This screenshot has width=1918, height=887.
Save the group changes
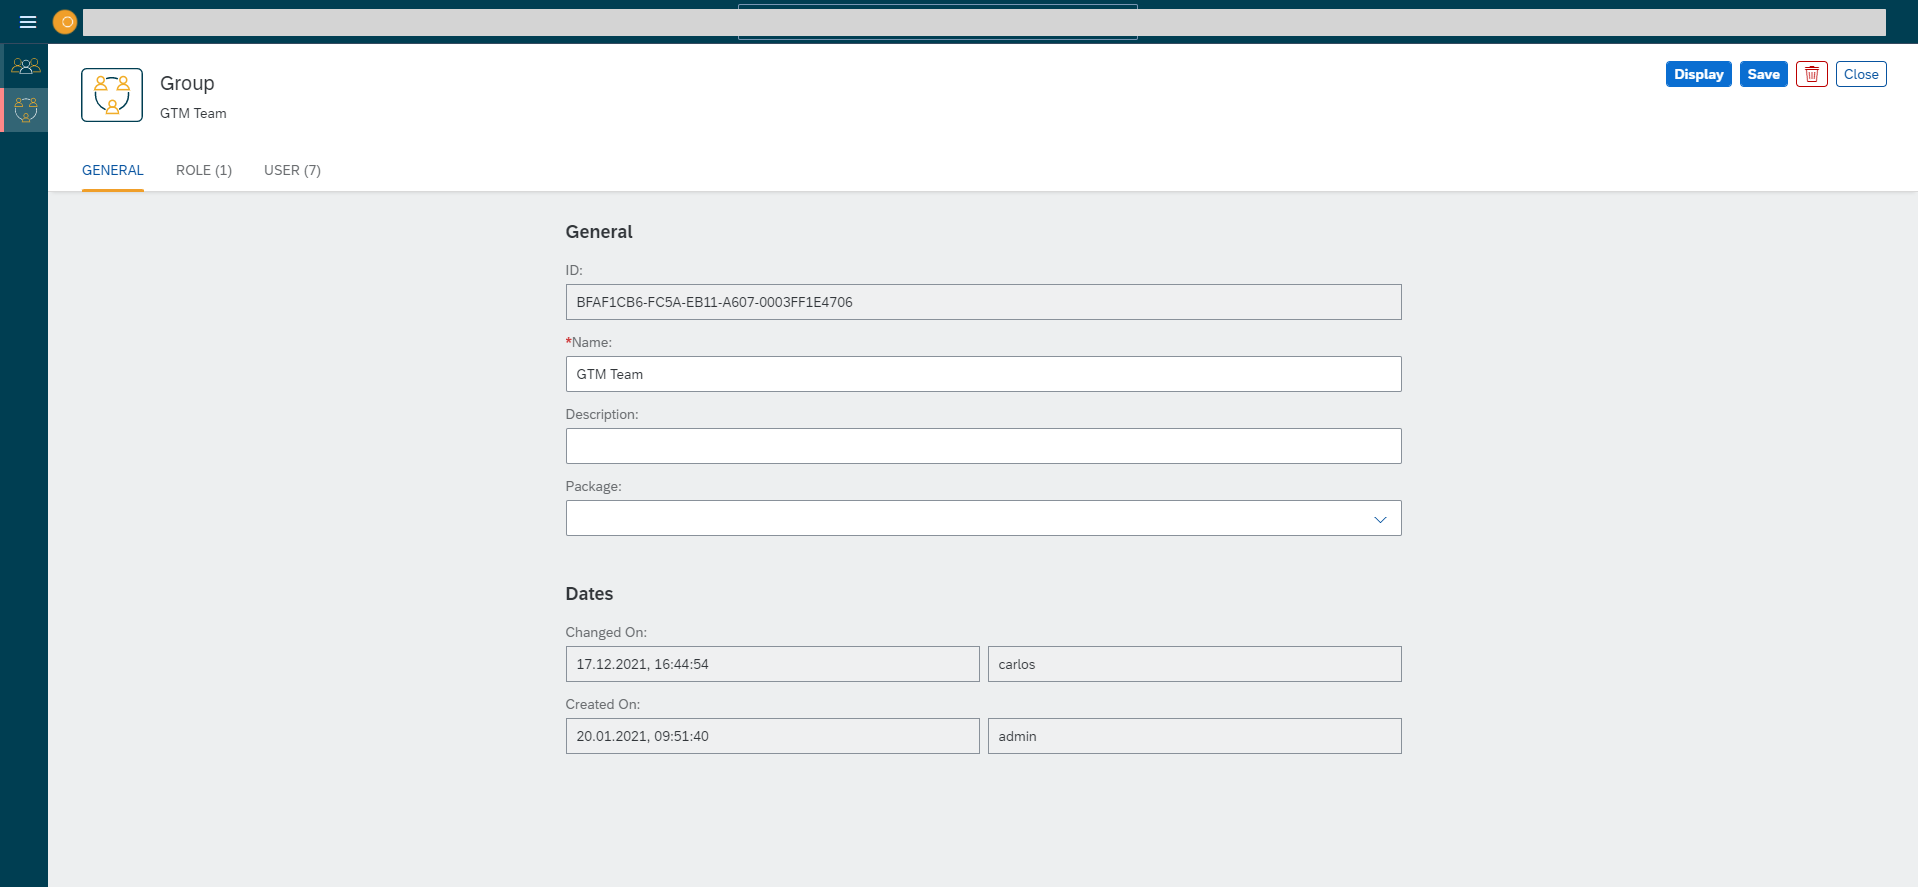tap(1763, 74)
